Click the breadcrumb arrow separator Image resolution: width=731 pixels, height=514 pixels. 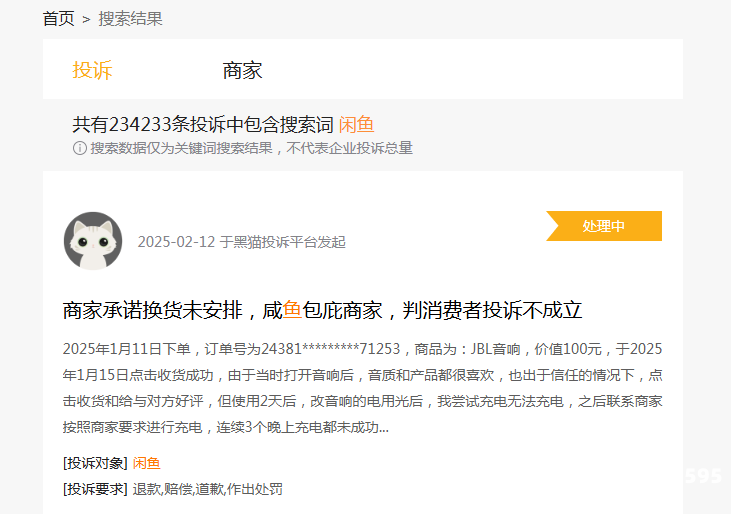coord(86,19)
